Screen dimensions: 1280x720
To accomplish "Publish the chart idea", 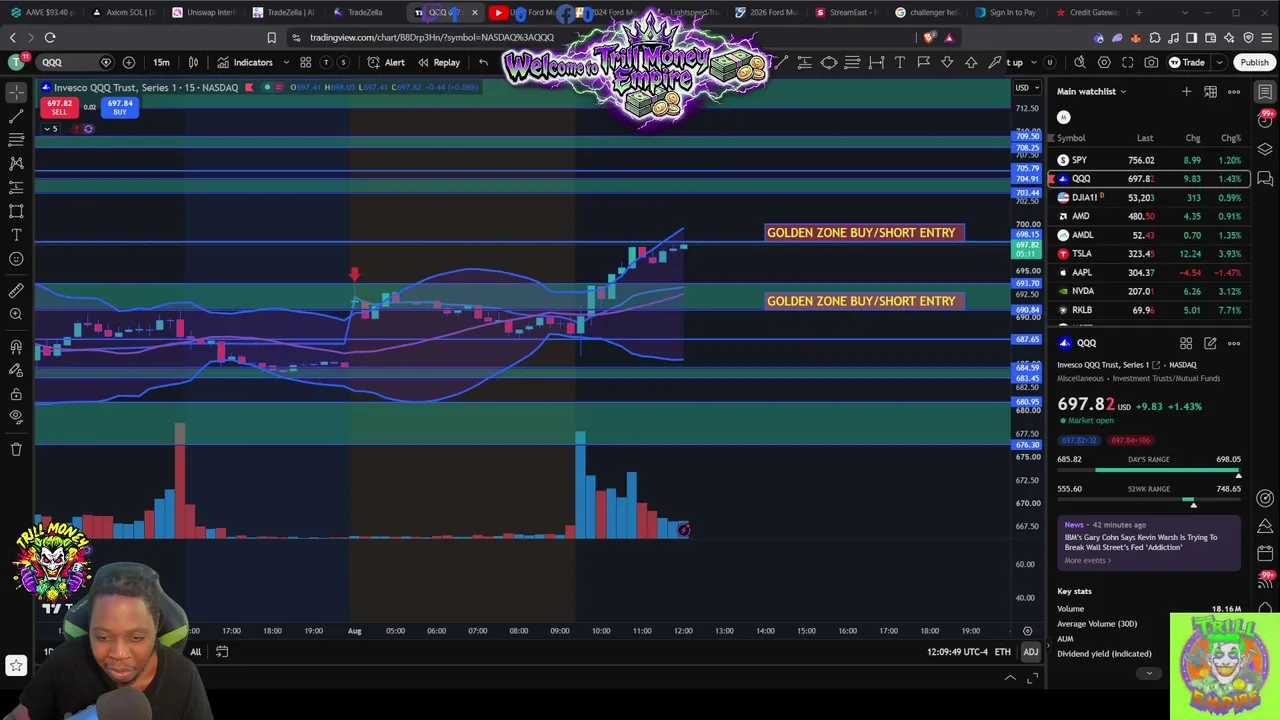I will pyautogui.click(x=1254, y=62).
